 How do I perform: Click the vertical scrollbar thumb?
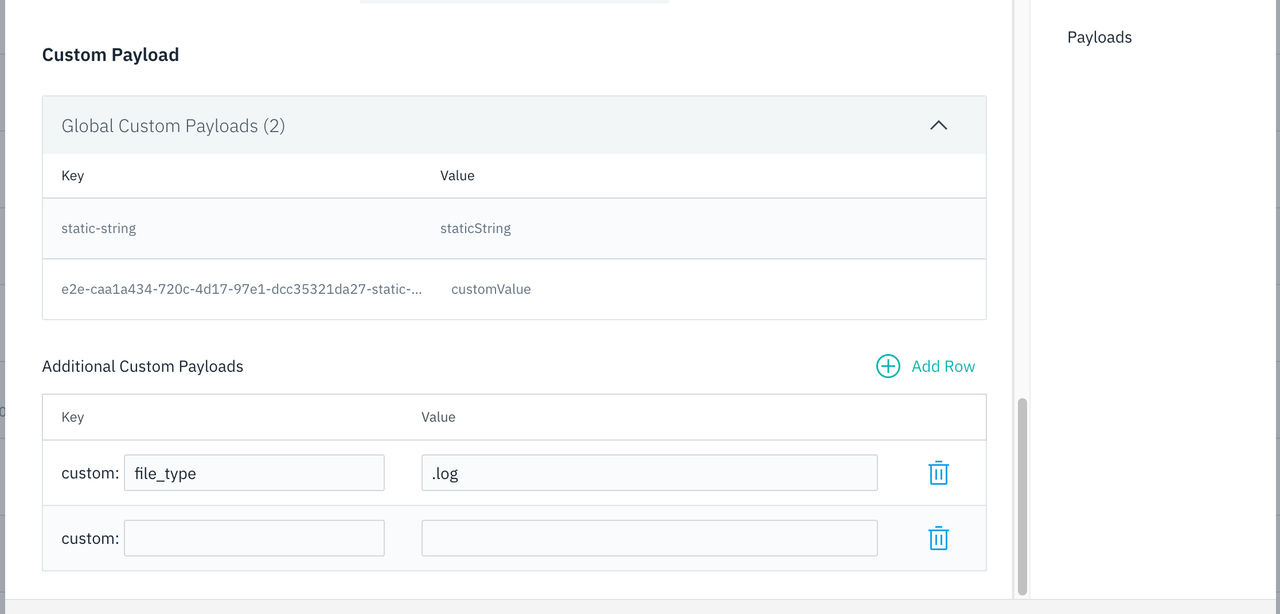point(1022,496)
